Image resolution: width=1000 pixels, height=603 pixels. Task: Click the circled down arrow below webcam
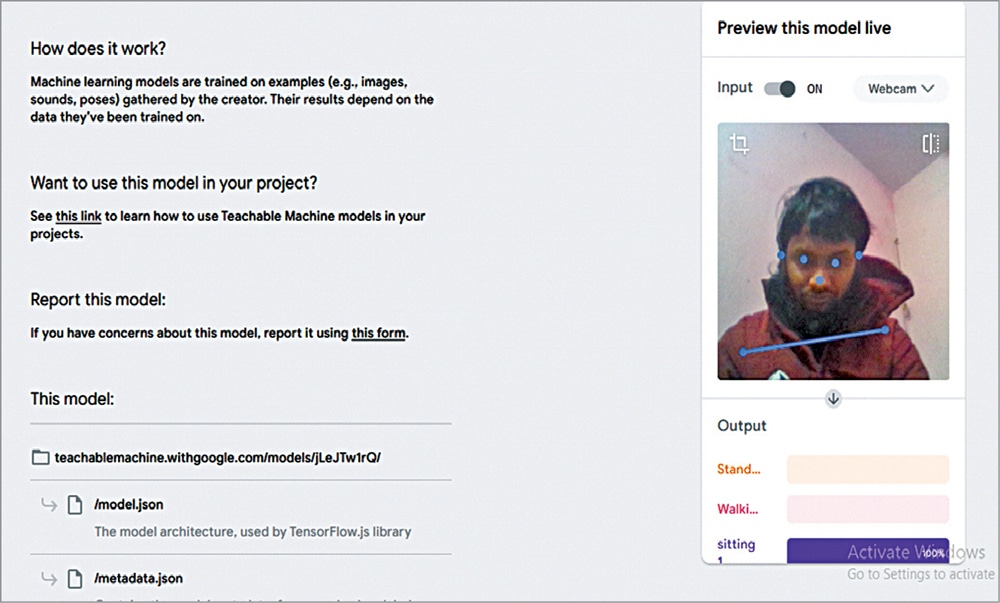pyautogui.click(x=834, y=398)
